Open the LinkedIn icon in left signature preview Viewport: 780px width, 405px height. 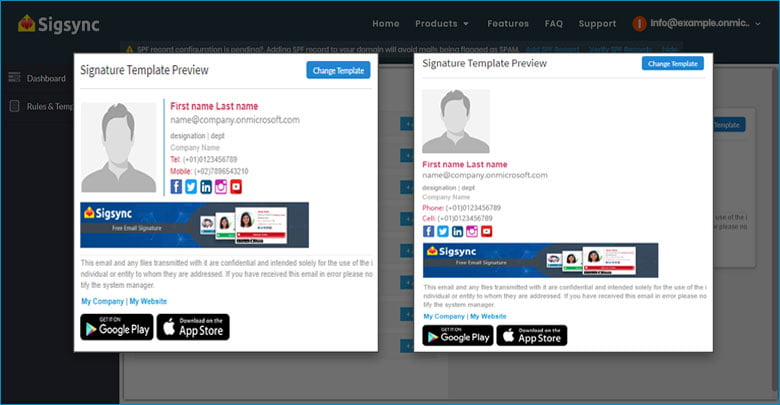pos(206,186)
